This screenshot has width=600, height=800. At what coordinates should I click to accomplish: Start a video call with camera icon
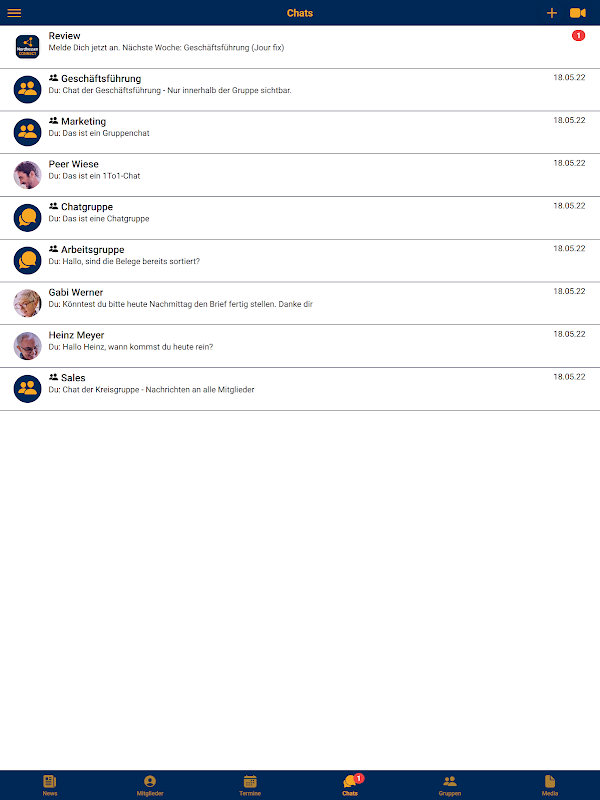[x=578, y=13]
